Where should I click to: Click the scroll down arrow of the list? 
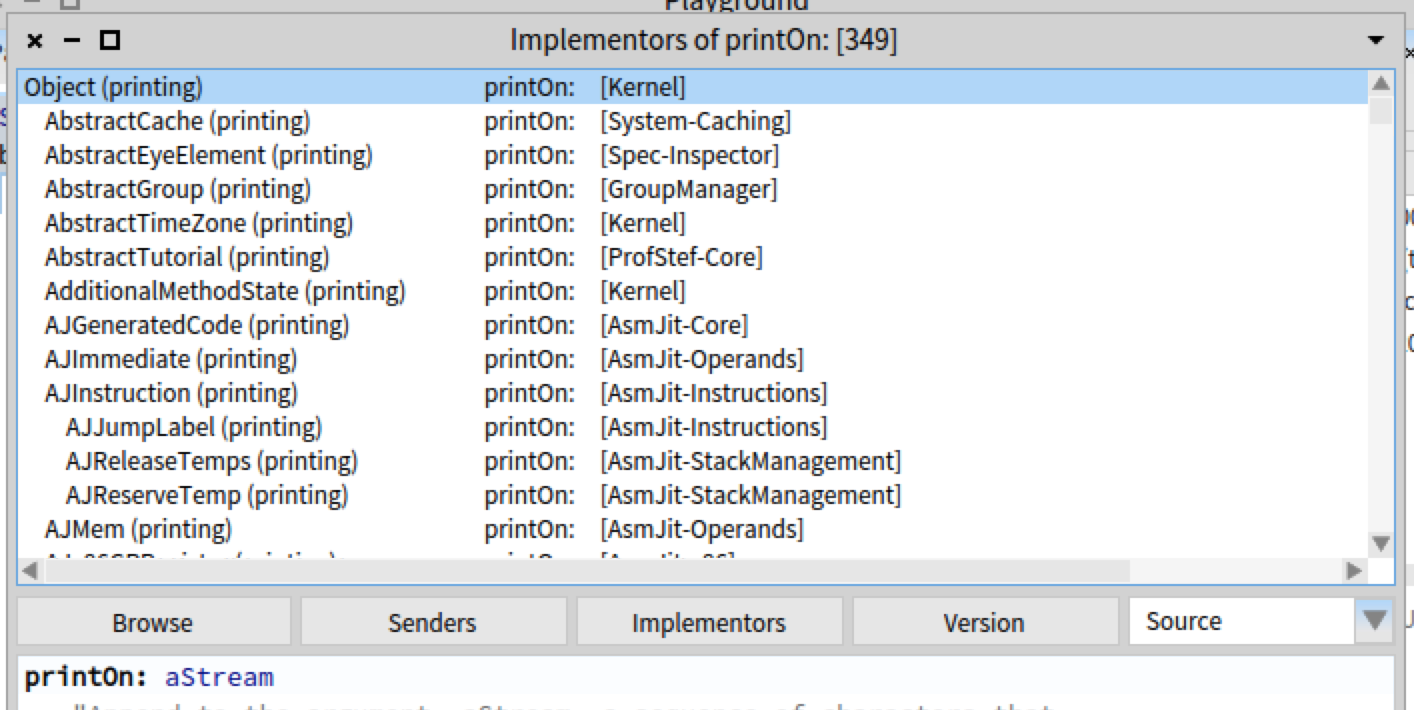[1380, 544]
